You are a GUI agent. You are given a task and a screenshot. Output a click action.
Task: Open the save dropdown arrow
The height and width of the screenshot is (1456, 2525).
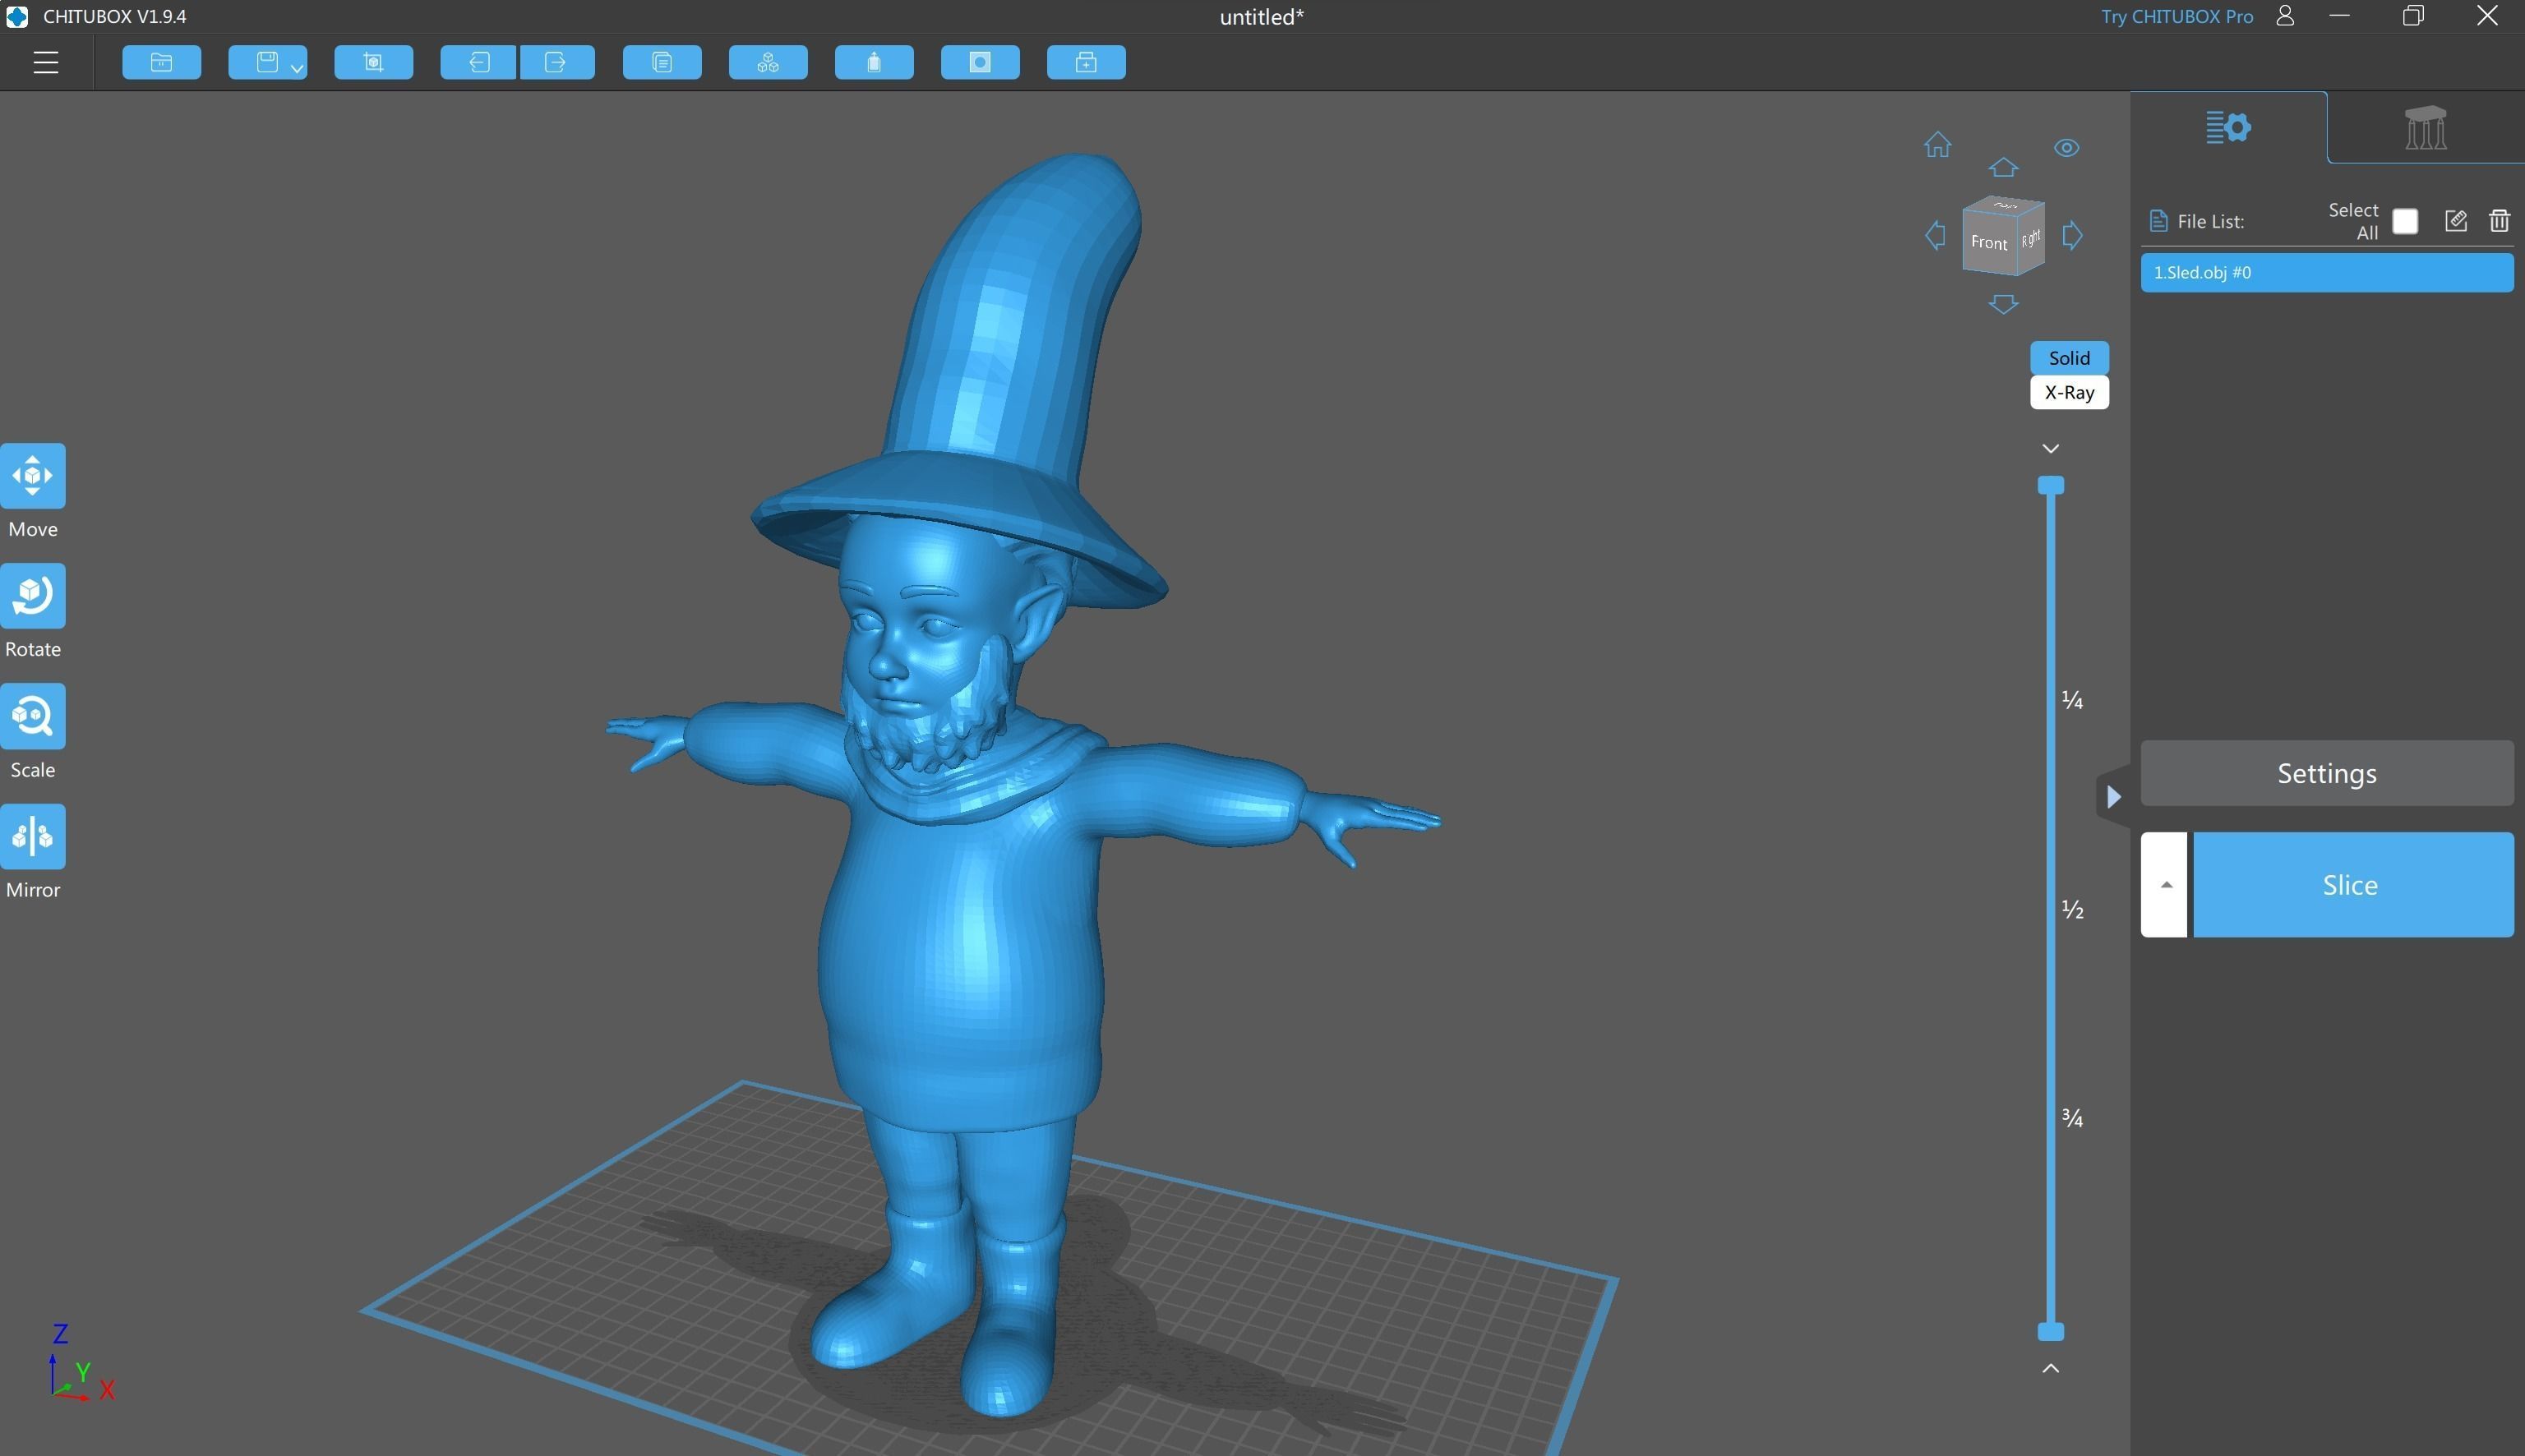coord(296,69)
